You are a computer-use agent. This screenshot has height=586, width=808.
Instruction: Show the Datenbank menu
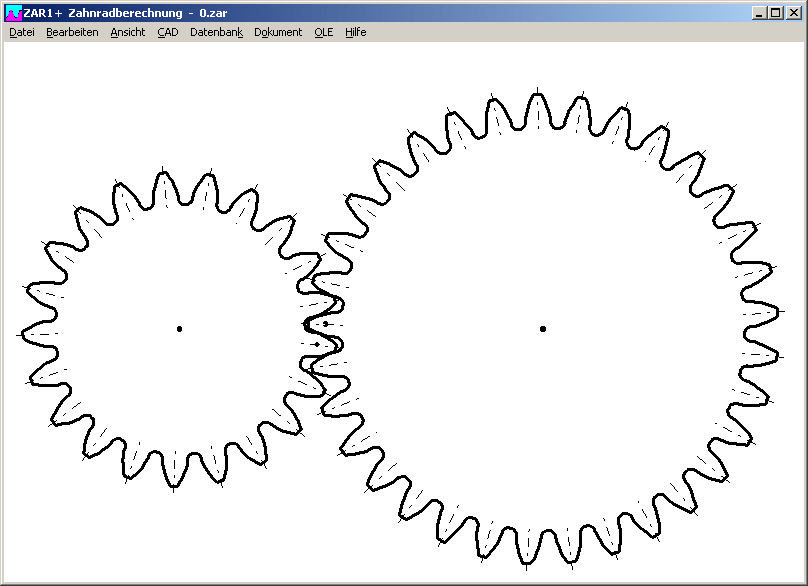click(x=216, y=32)
